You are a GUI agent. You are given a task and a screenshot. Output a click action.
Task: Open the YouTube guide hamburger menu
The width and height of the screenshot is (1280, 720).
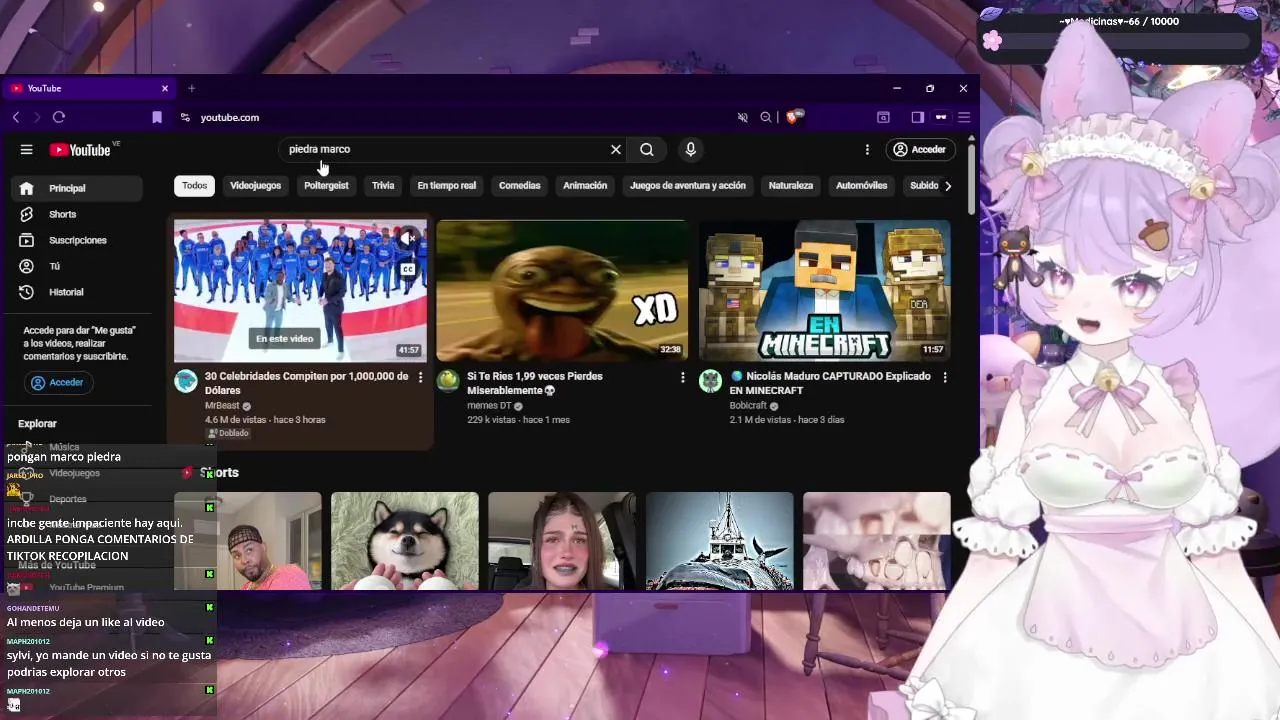coord(27,150)
